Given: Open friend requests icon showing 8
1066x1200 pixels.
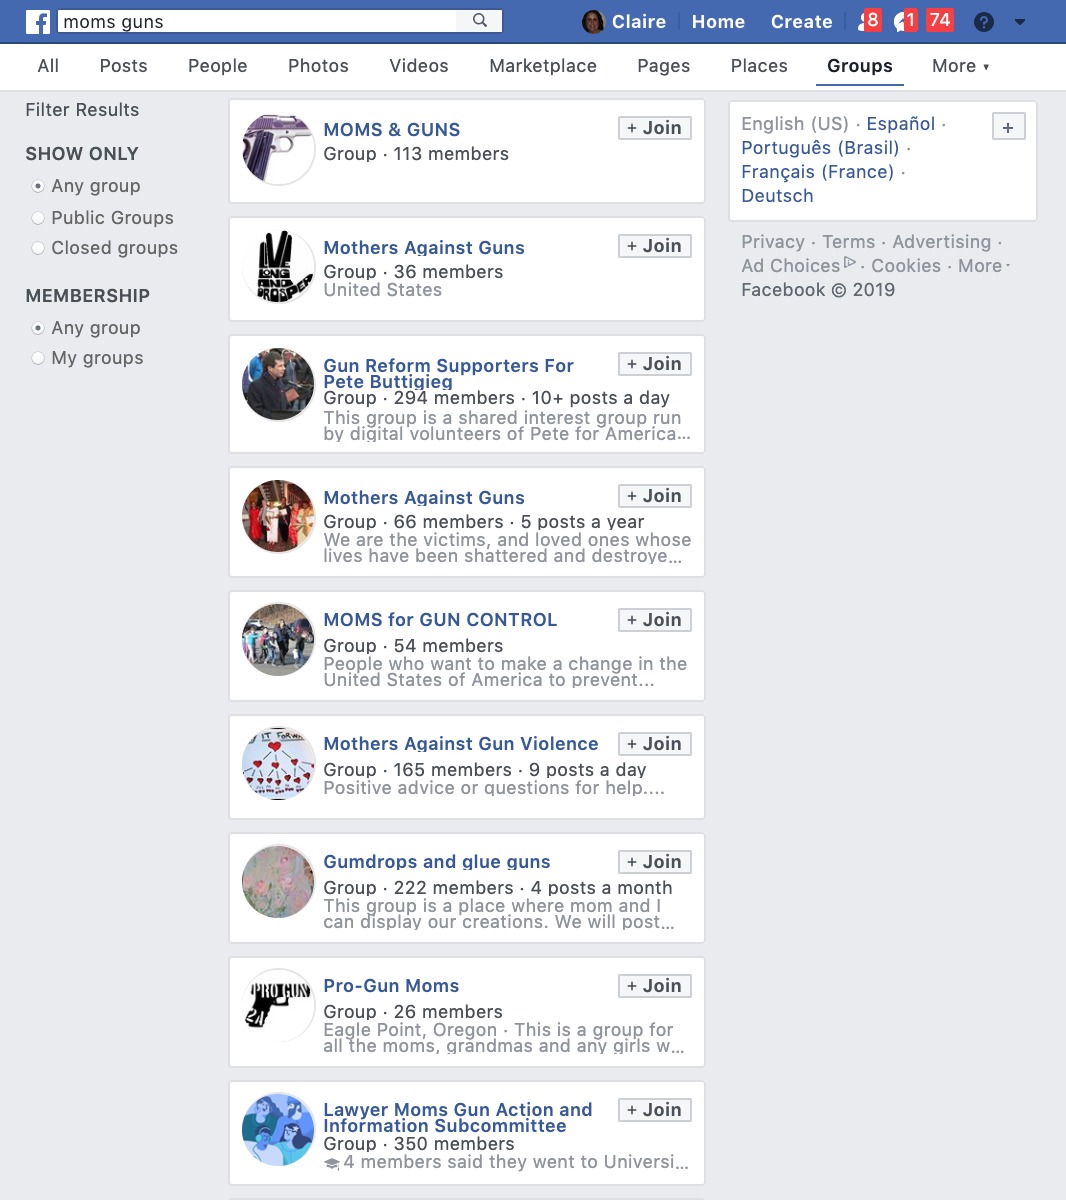Looking at the screenshot, I should click(869, 20).
